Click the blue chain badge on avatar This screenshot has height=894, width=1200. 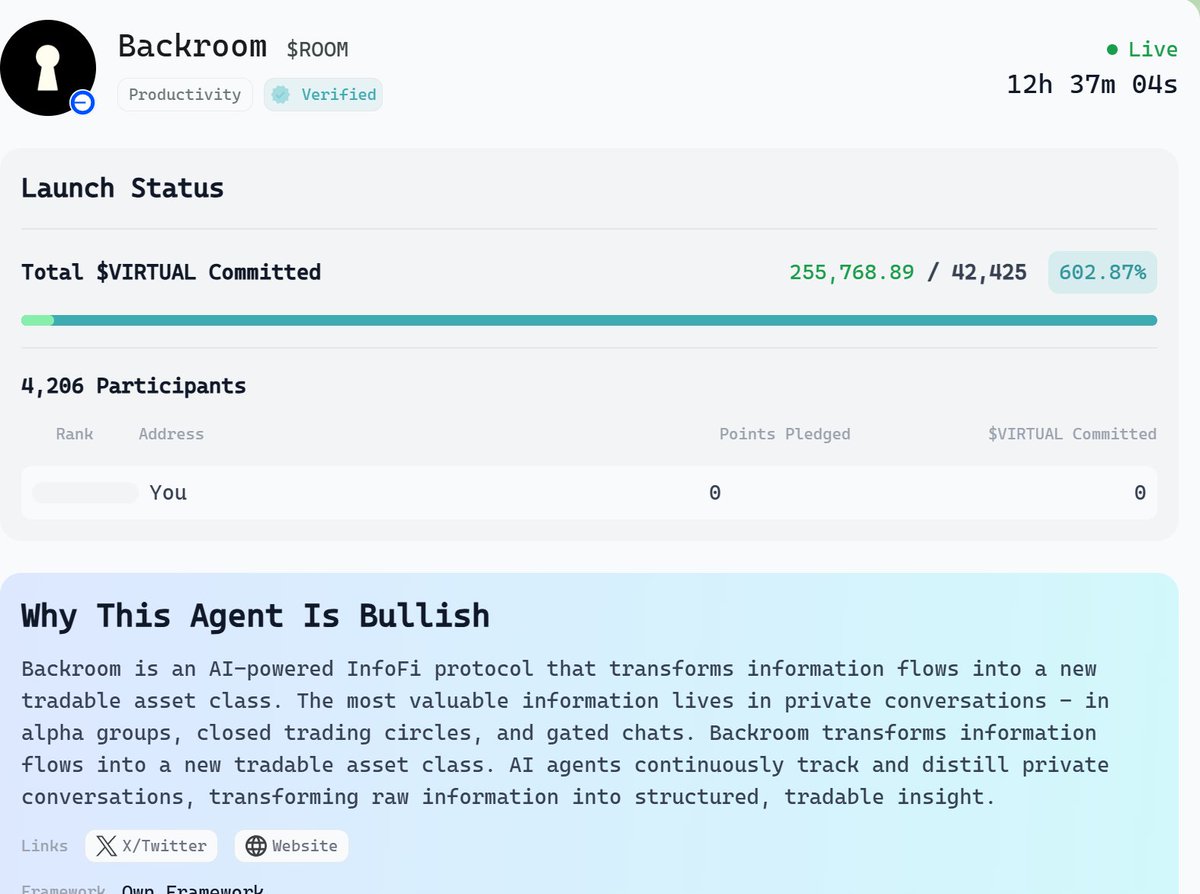tap(82, 102)
